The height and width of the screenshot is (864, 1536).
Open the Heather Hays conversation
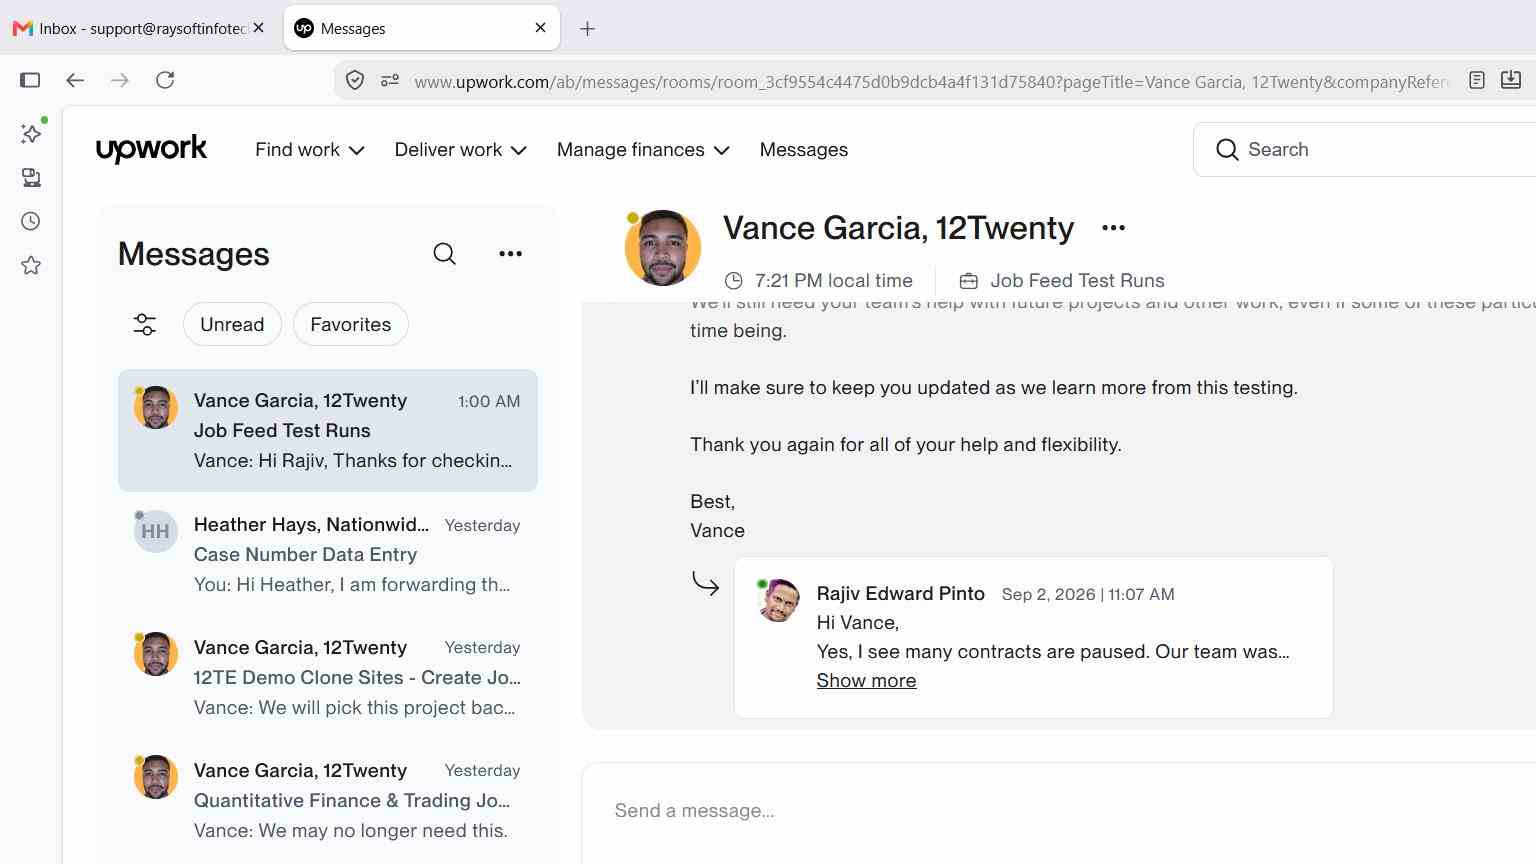[328, 555]
